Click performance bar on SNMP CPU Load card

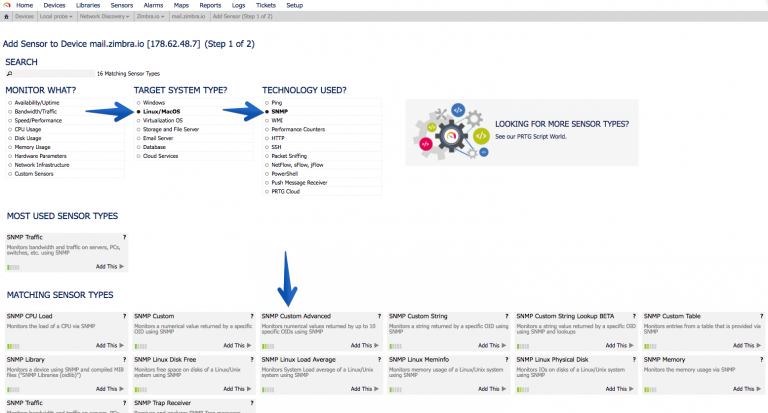point(13,346)
